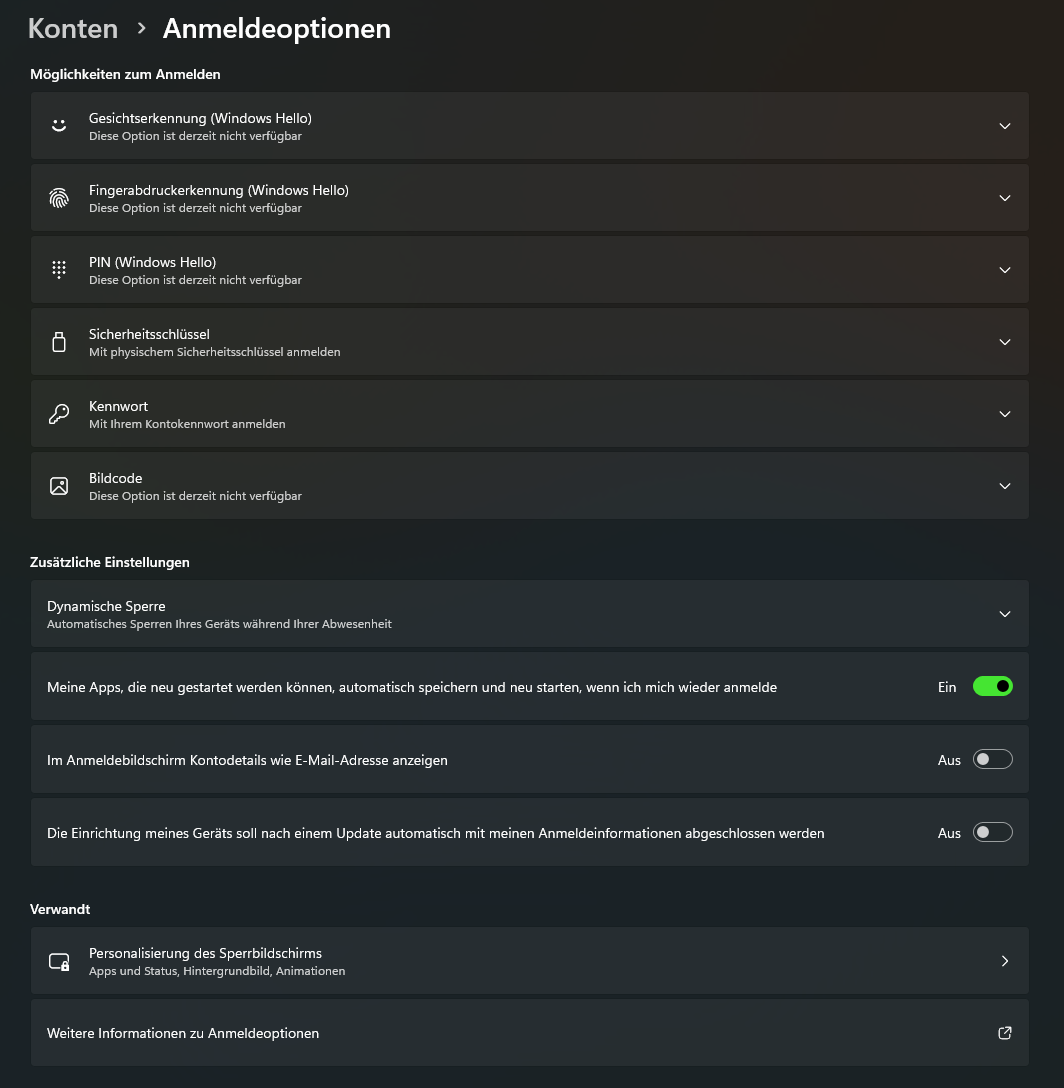Click the fingerprint recognition icon
The image size is (1064, 1088).
point(59,198)
